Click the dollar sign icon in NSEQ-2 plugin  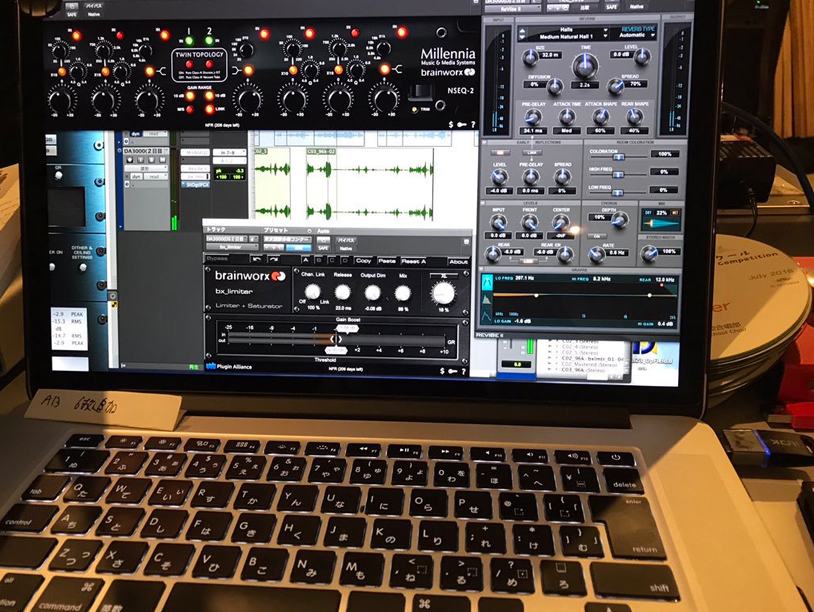(x=451, y=124)
